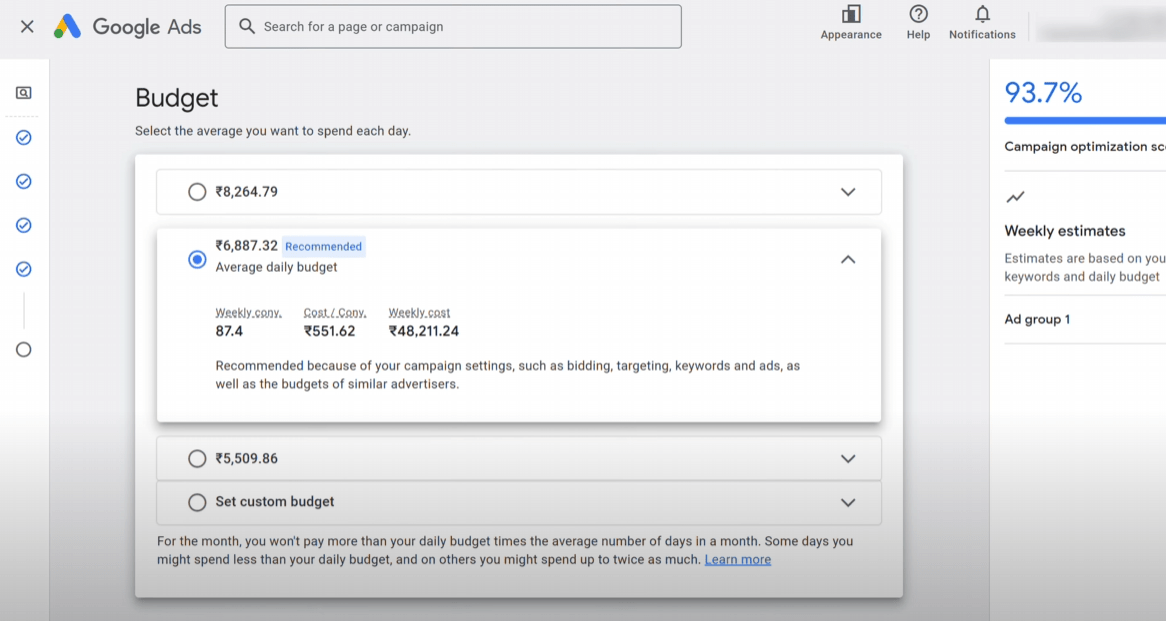The width and height of the screenshot is (1166, 621).
Task: Select the ₹5,509.86 budget option
Action: tap(197, 459)
